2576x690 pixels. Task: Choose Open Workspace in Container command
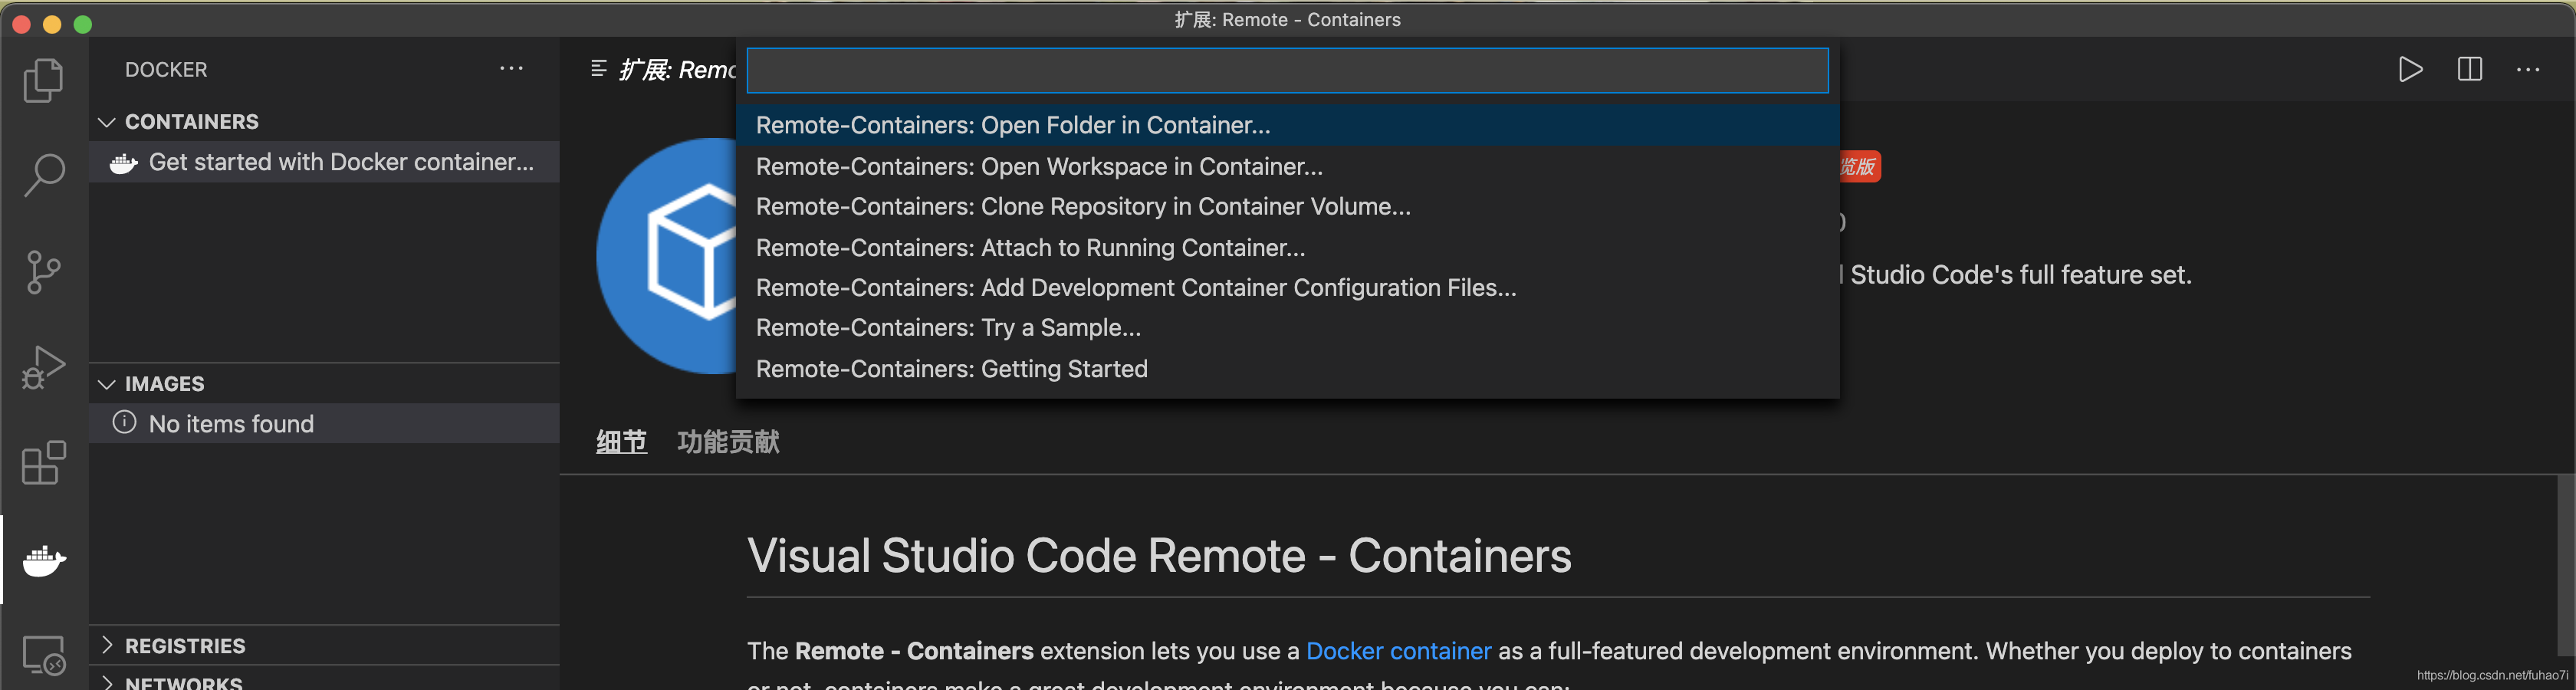click(x=1287, y=166)
